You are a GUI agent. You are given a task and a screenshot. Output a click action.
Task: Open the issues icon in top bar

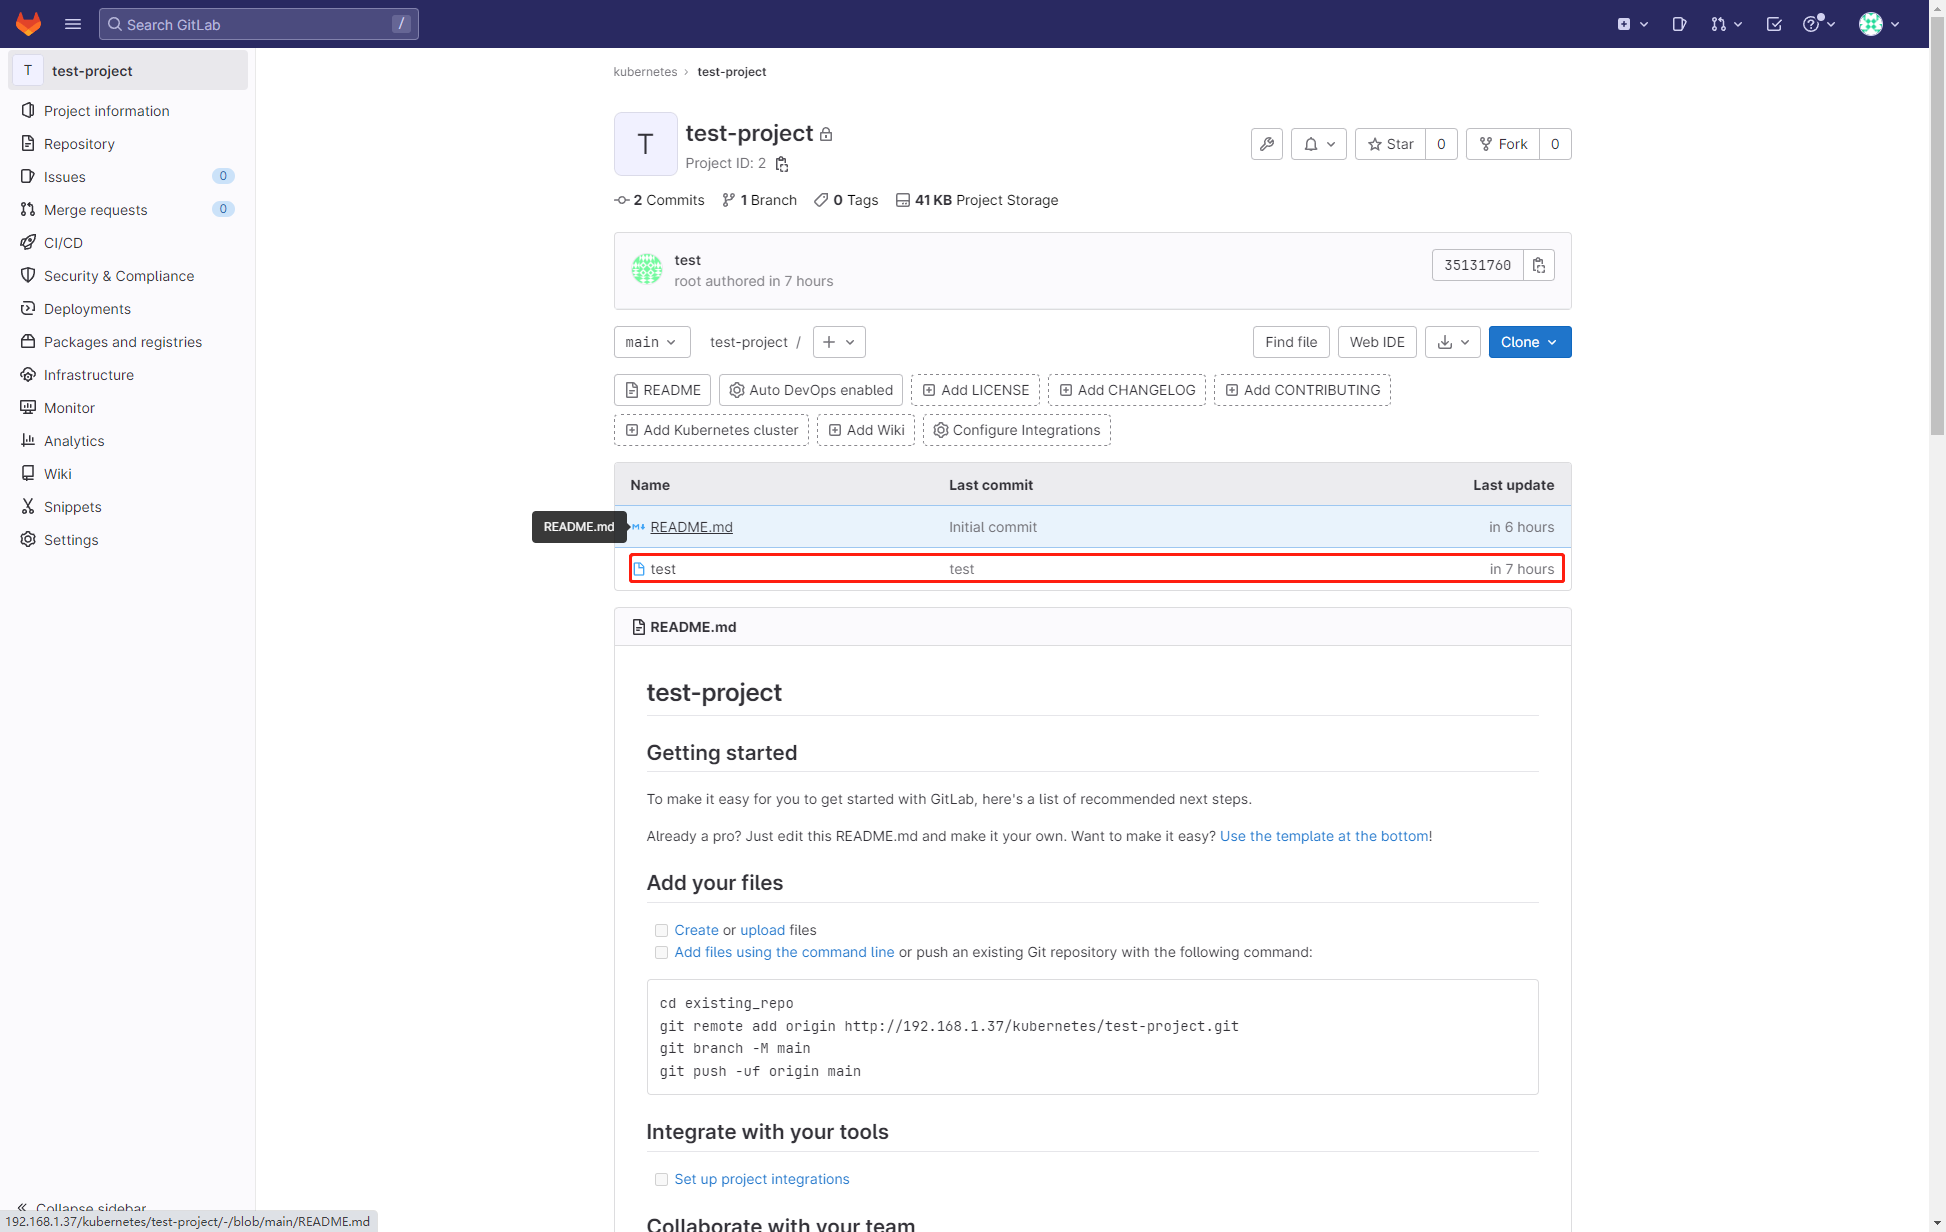click(x=1679, y=24)
